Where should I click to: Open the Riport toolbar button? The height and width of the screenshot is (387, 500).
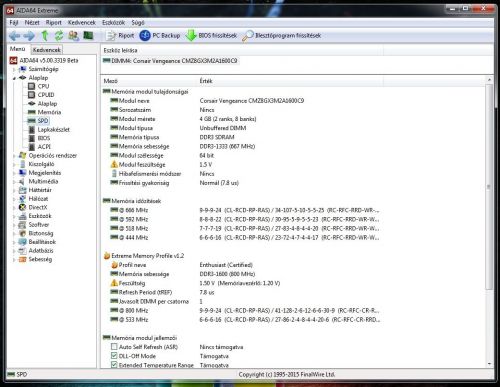tap(120, 35)
